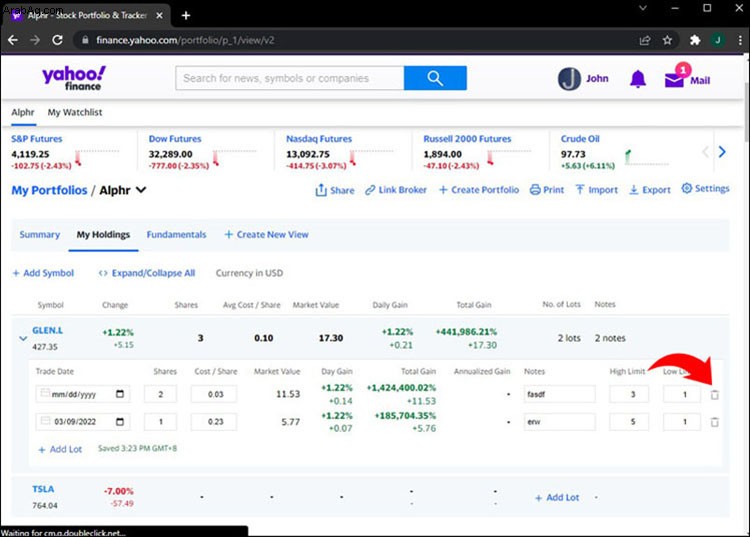Click Add Symbol

(43, 273)
